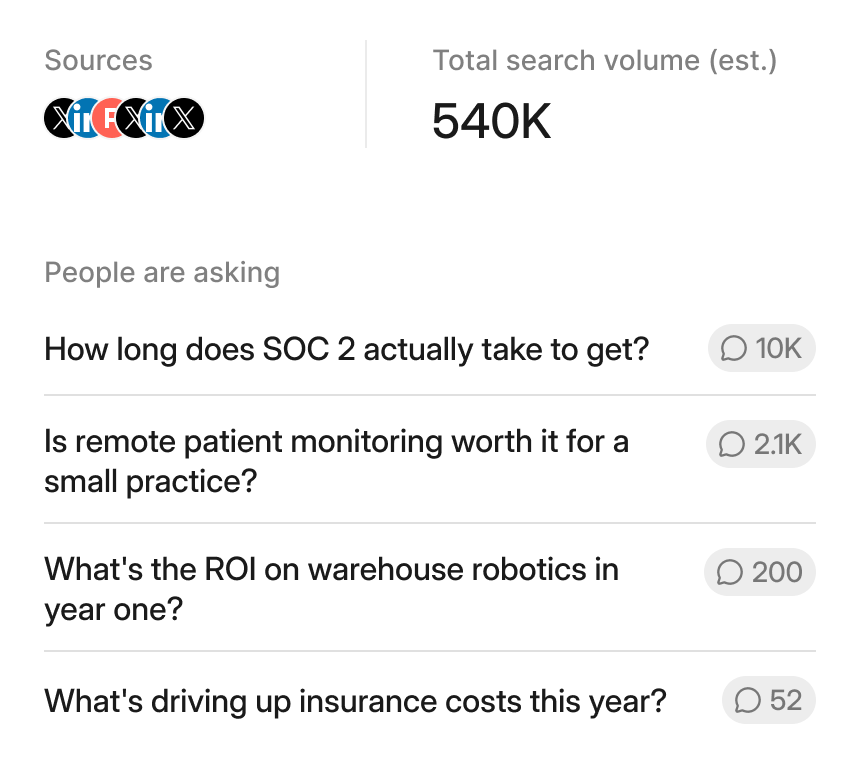Click the speech bubble icon beside 10K
This screenshot has height=764, width=860.
(733, 348)
